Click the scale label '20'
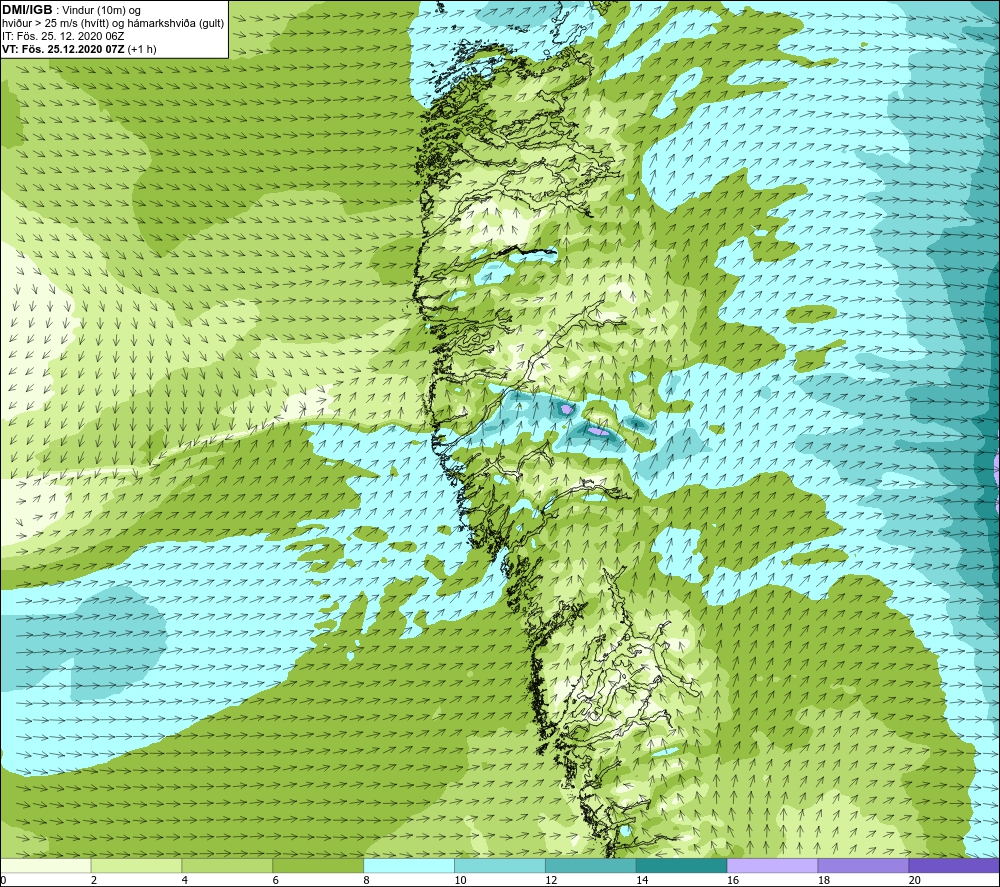Viewport: 1000px width, 887px height. pos(915,880)
